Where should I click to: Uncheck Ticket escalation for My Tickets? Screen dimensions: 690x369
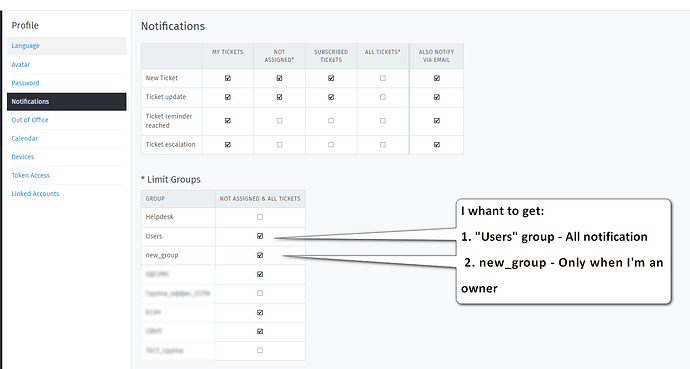[x=228, y=145]
